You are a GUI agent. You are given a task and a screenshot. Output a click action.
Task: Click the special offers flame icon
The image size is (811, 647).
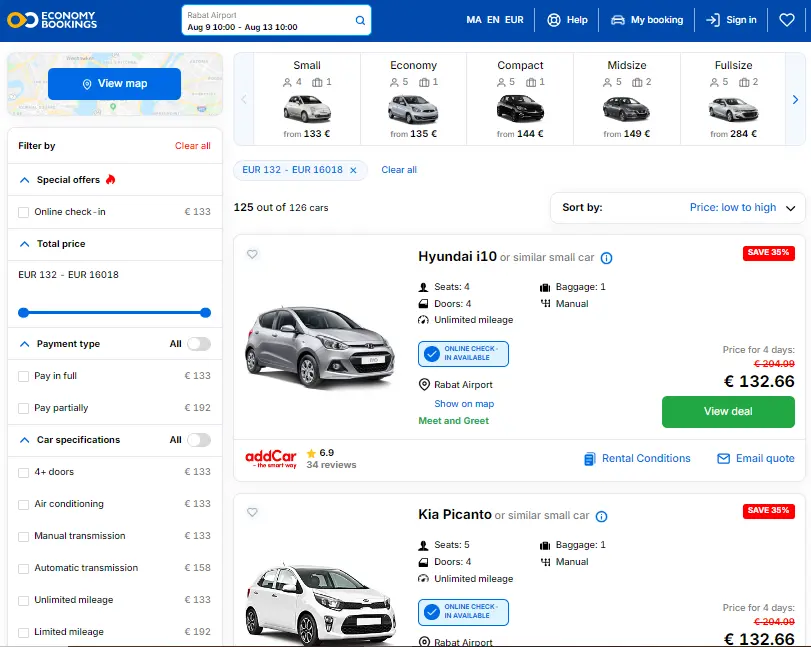click(110, 179)
